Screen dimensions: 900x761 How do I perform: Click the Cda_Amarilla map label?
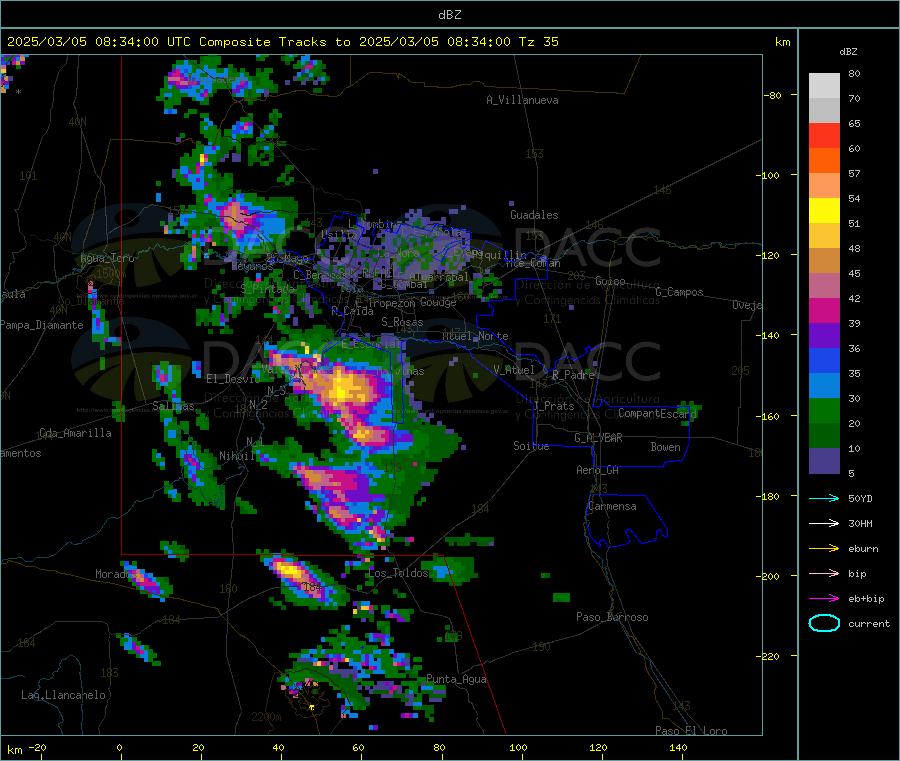tap(75, 433)
